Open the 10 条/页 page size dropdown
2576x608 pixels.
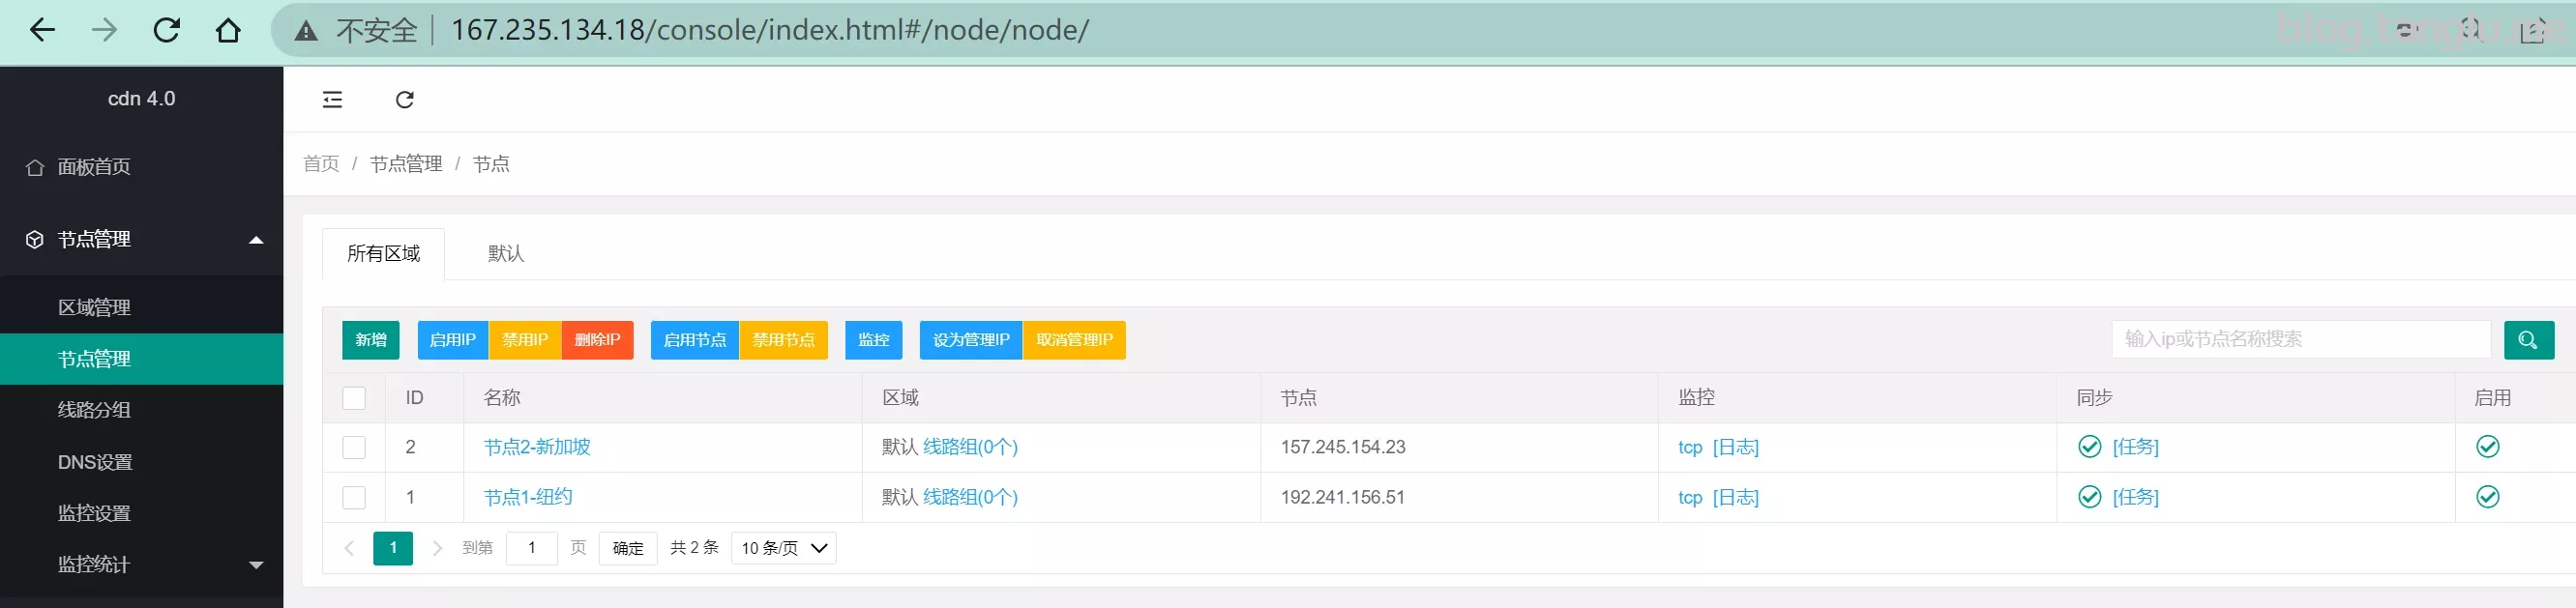[x=783, y=548]
